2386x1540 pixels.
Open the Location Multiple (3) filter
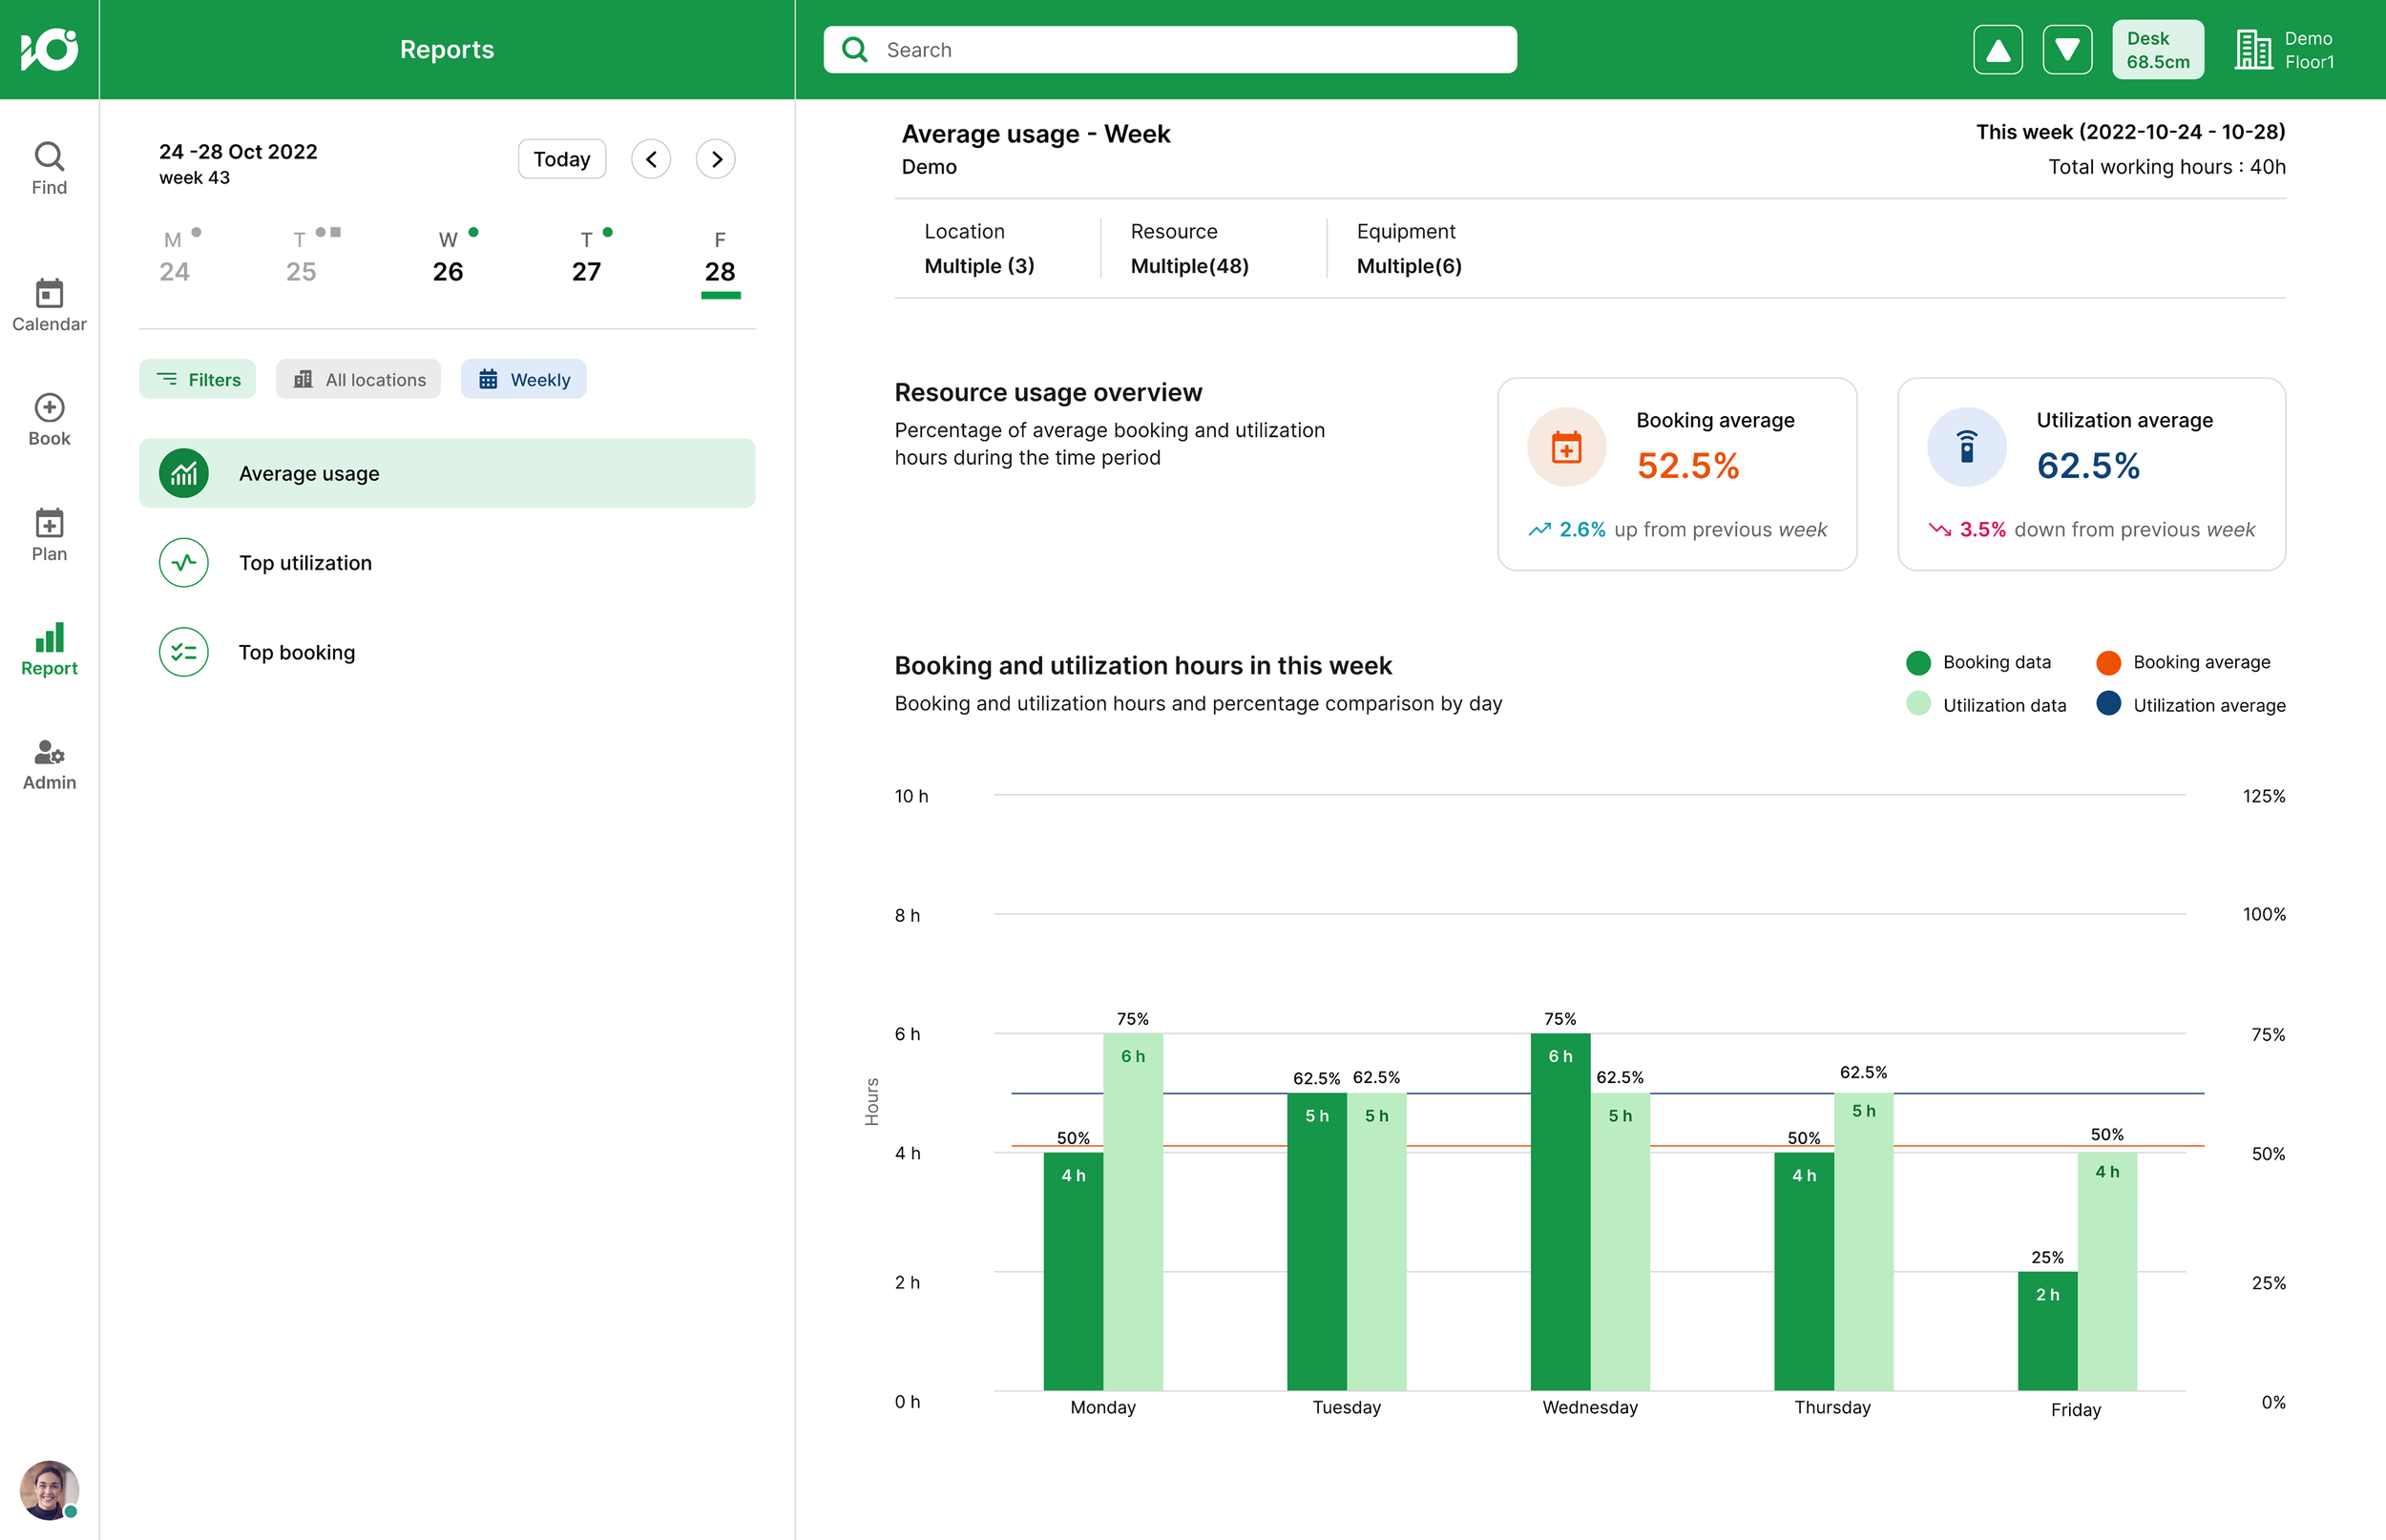click(980, 248)
